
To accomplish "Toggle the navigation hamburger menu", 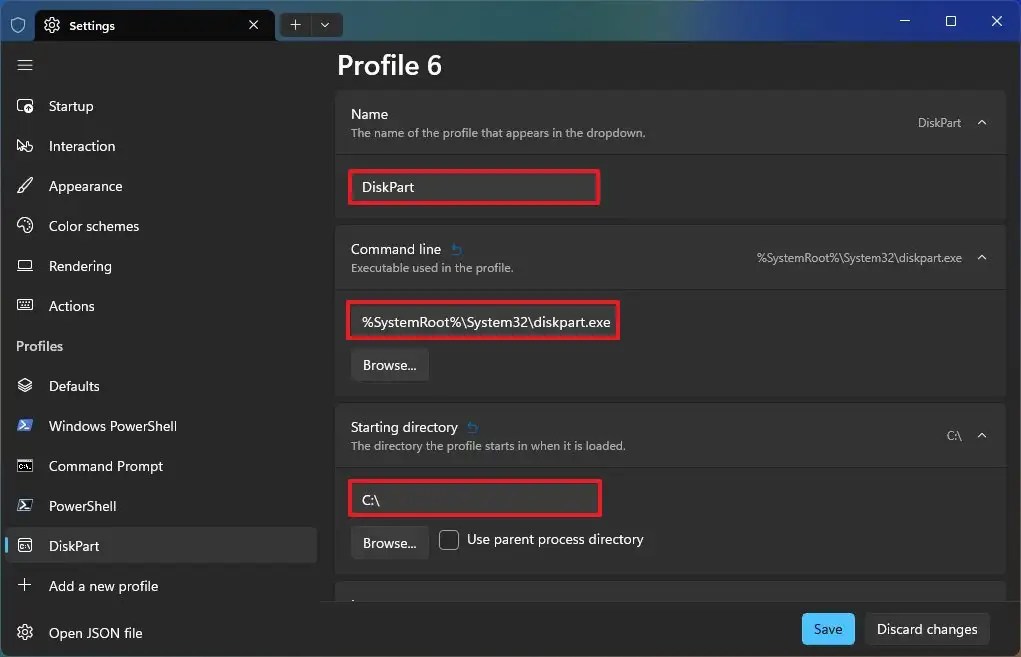I will pos(25,65).
